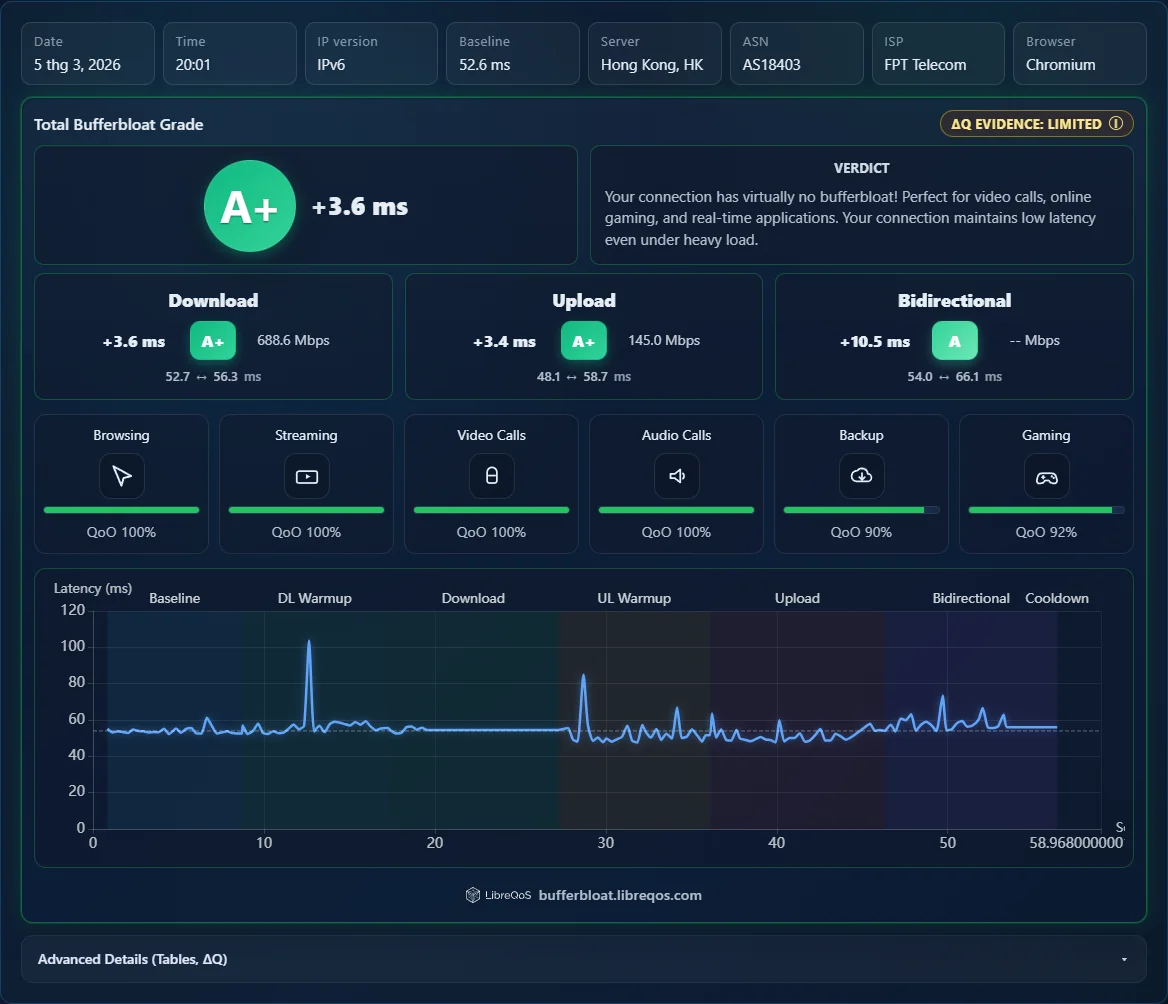Click the QoO 90% label under Backup
1168x1004 pixels.
coord(861,533)
